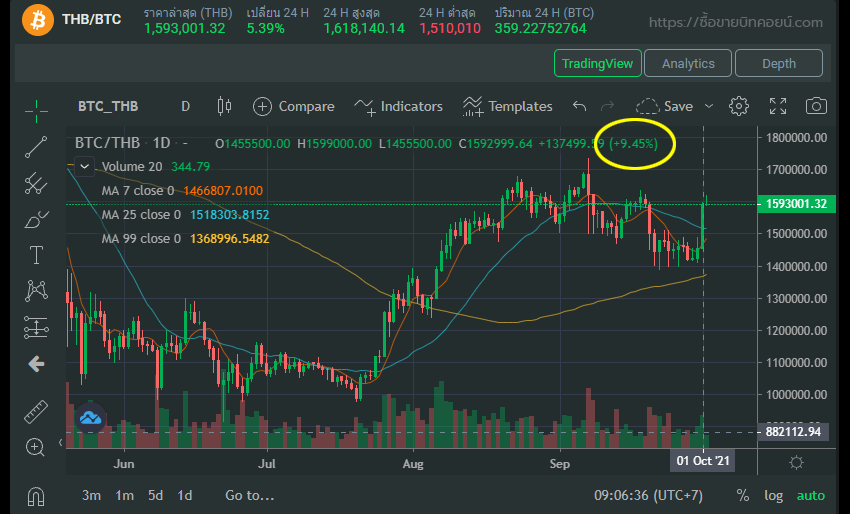Select the pitchfork drawing tool

(36, 183)
